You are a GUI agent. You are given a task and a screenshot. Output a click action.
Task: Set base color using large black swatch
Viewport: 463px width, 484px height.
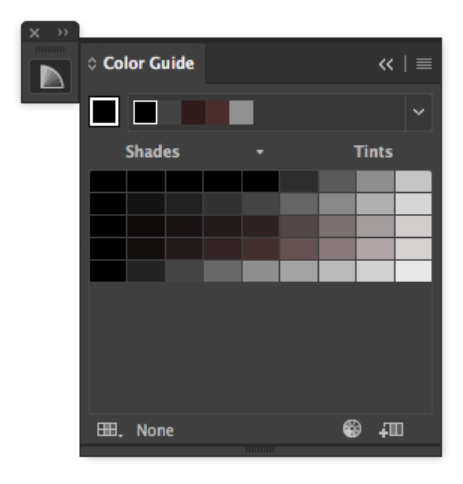[x=104, y=112]
